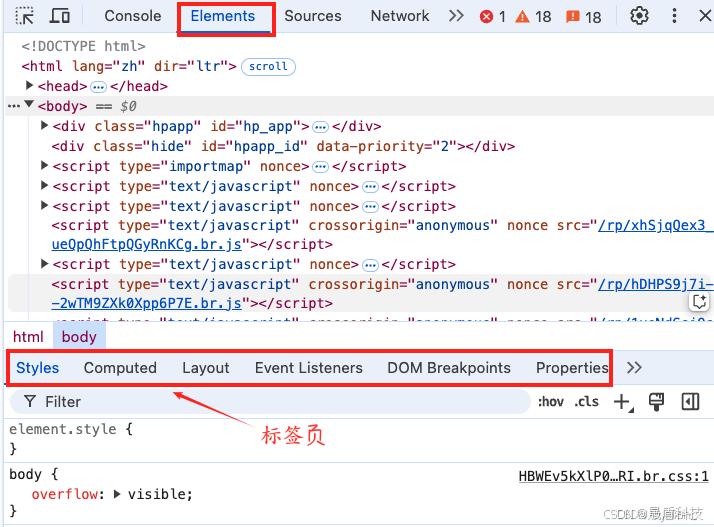Screen dimensions: 714x527
Task: Select the body breadcrumb
Action: 79,337
